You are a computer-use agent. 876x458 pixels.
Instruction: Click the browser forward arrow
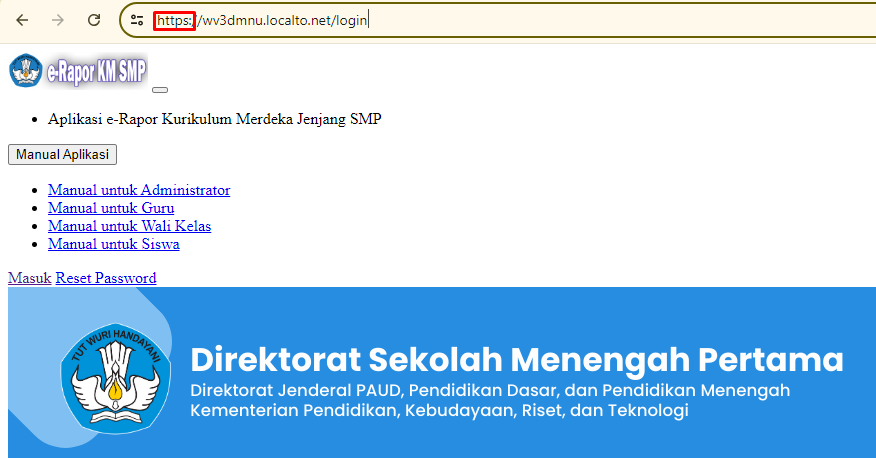pyautogui.click(x=58, y=21)
